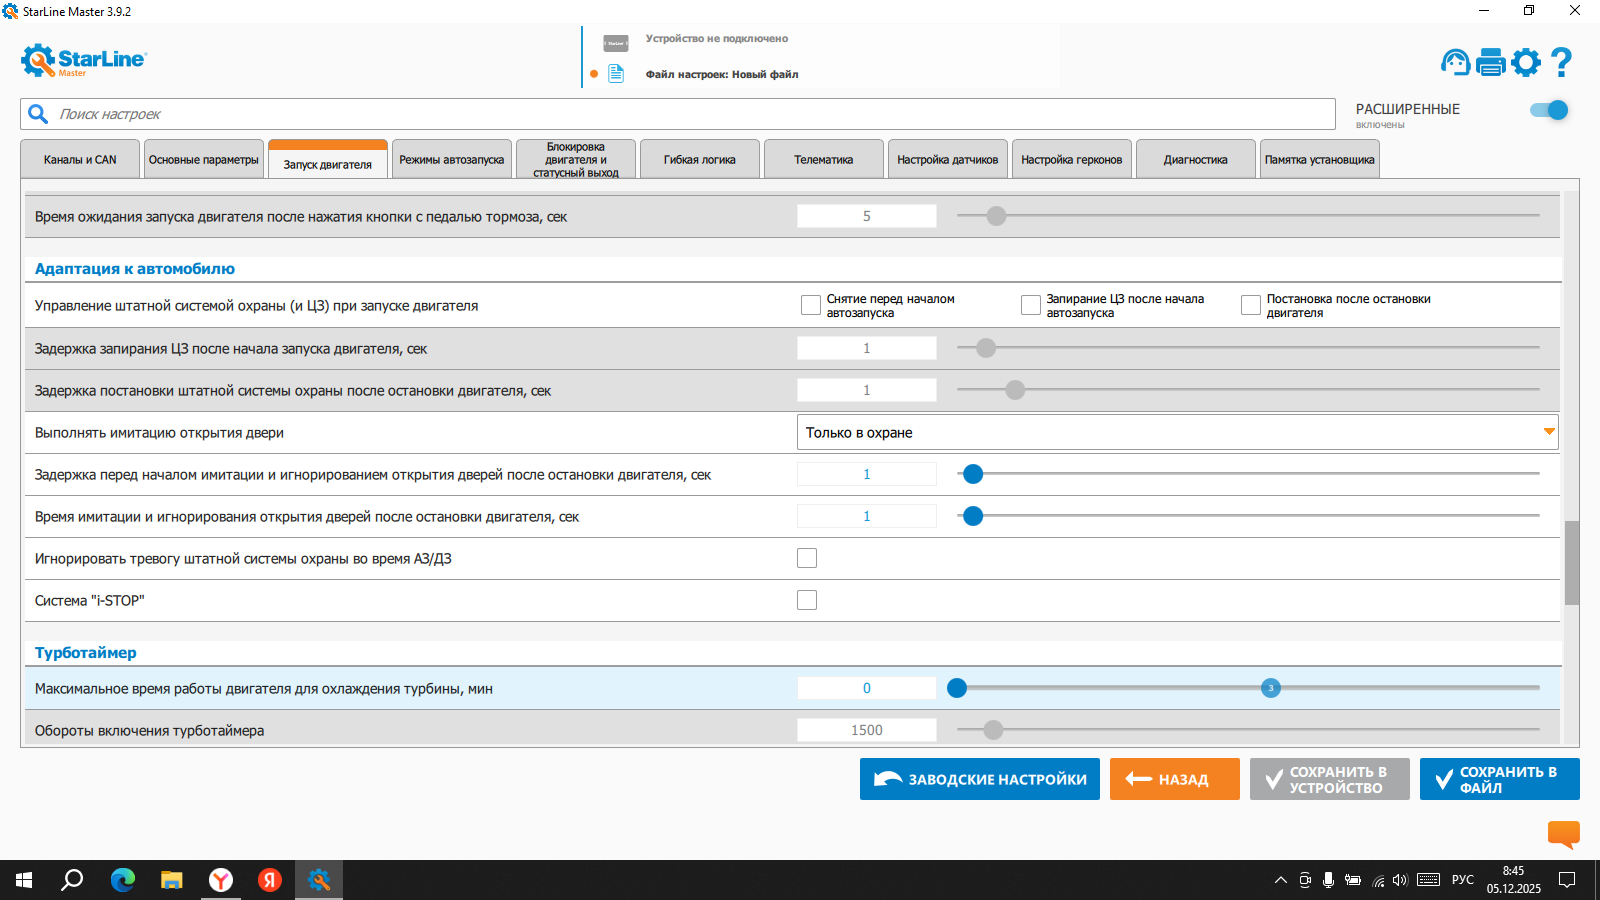
Task: Click the StarLine Master logo
Action: pos(84,60)
